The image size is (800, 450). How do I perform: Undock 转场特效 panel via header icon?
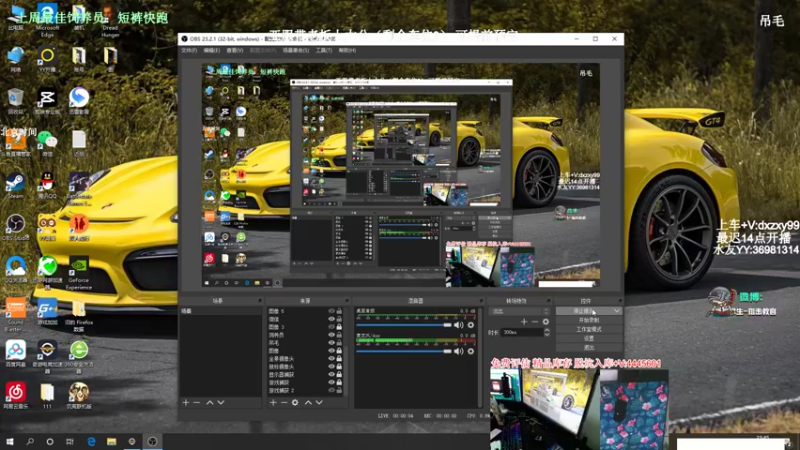tap(548, 301)
